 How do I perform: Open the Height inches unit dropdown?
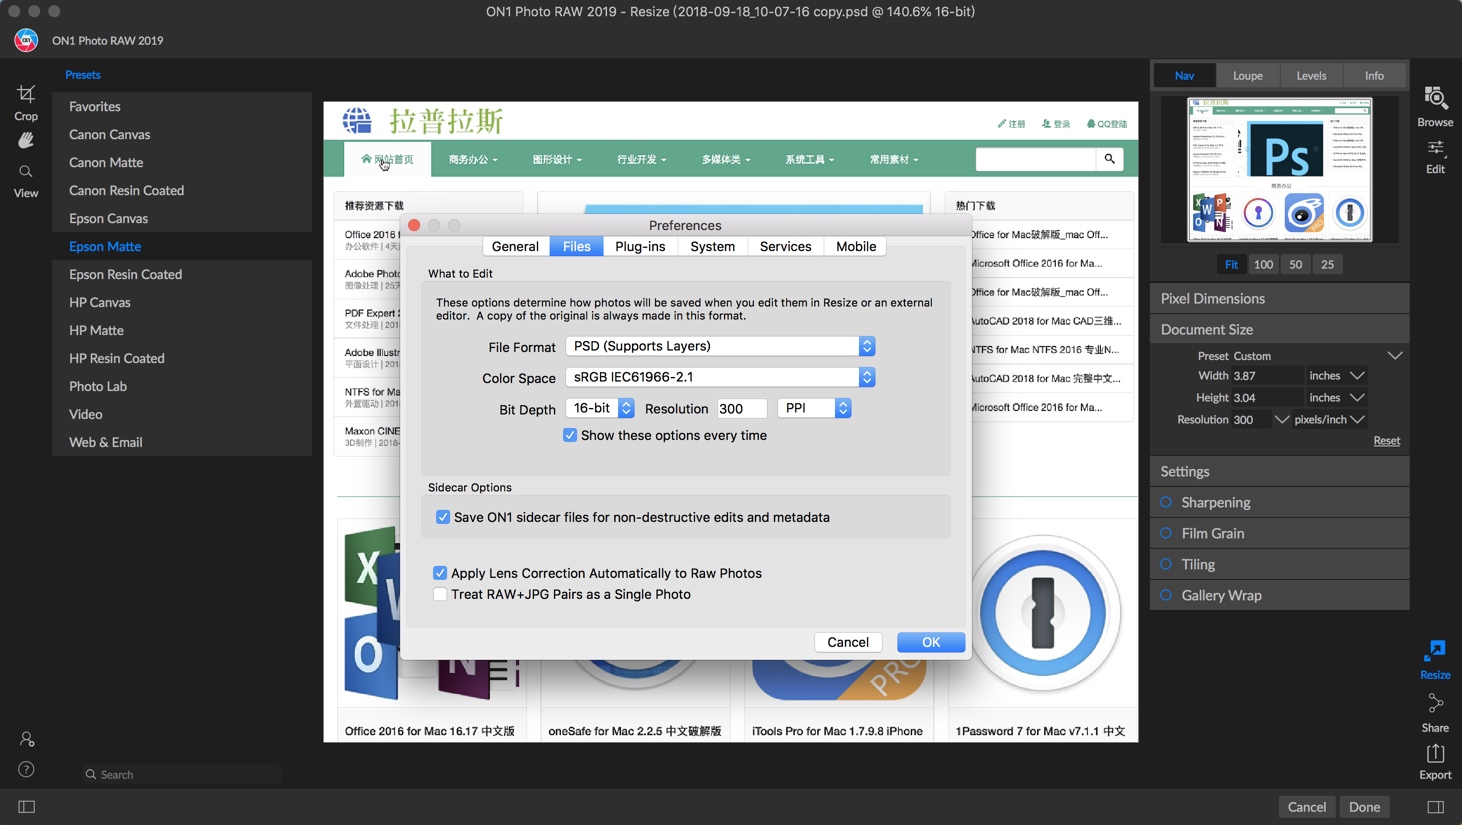(1357, 398)
